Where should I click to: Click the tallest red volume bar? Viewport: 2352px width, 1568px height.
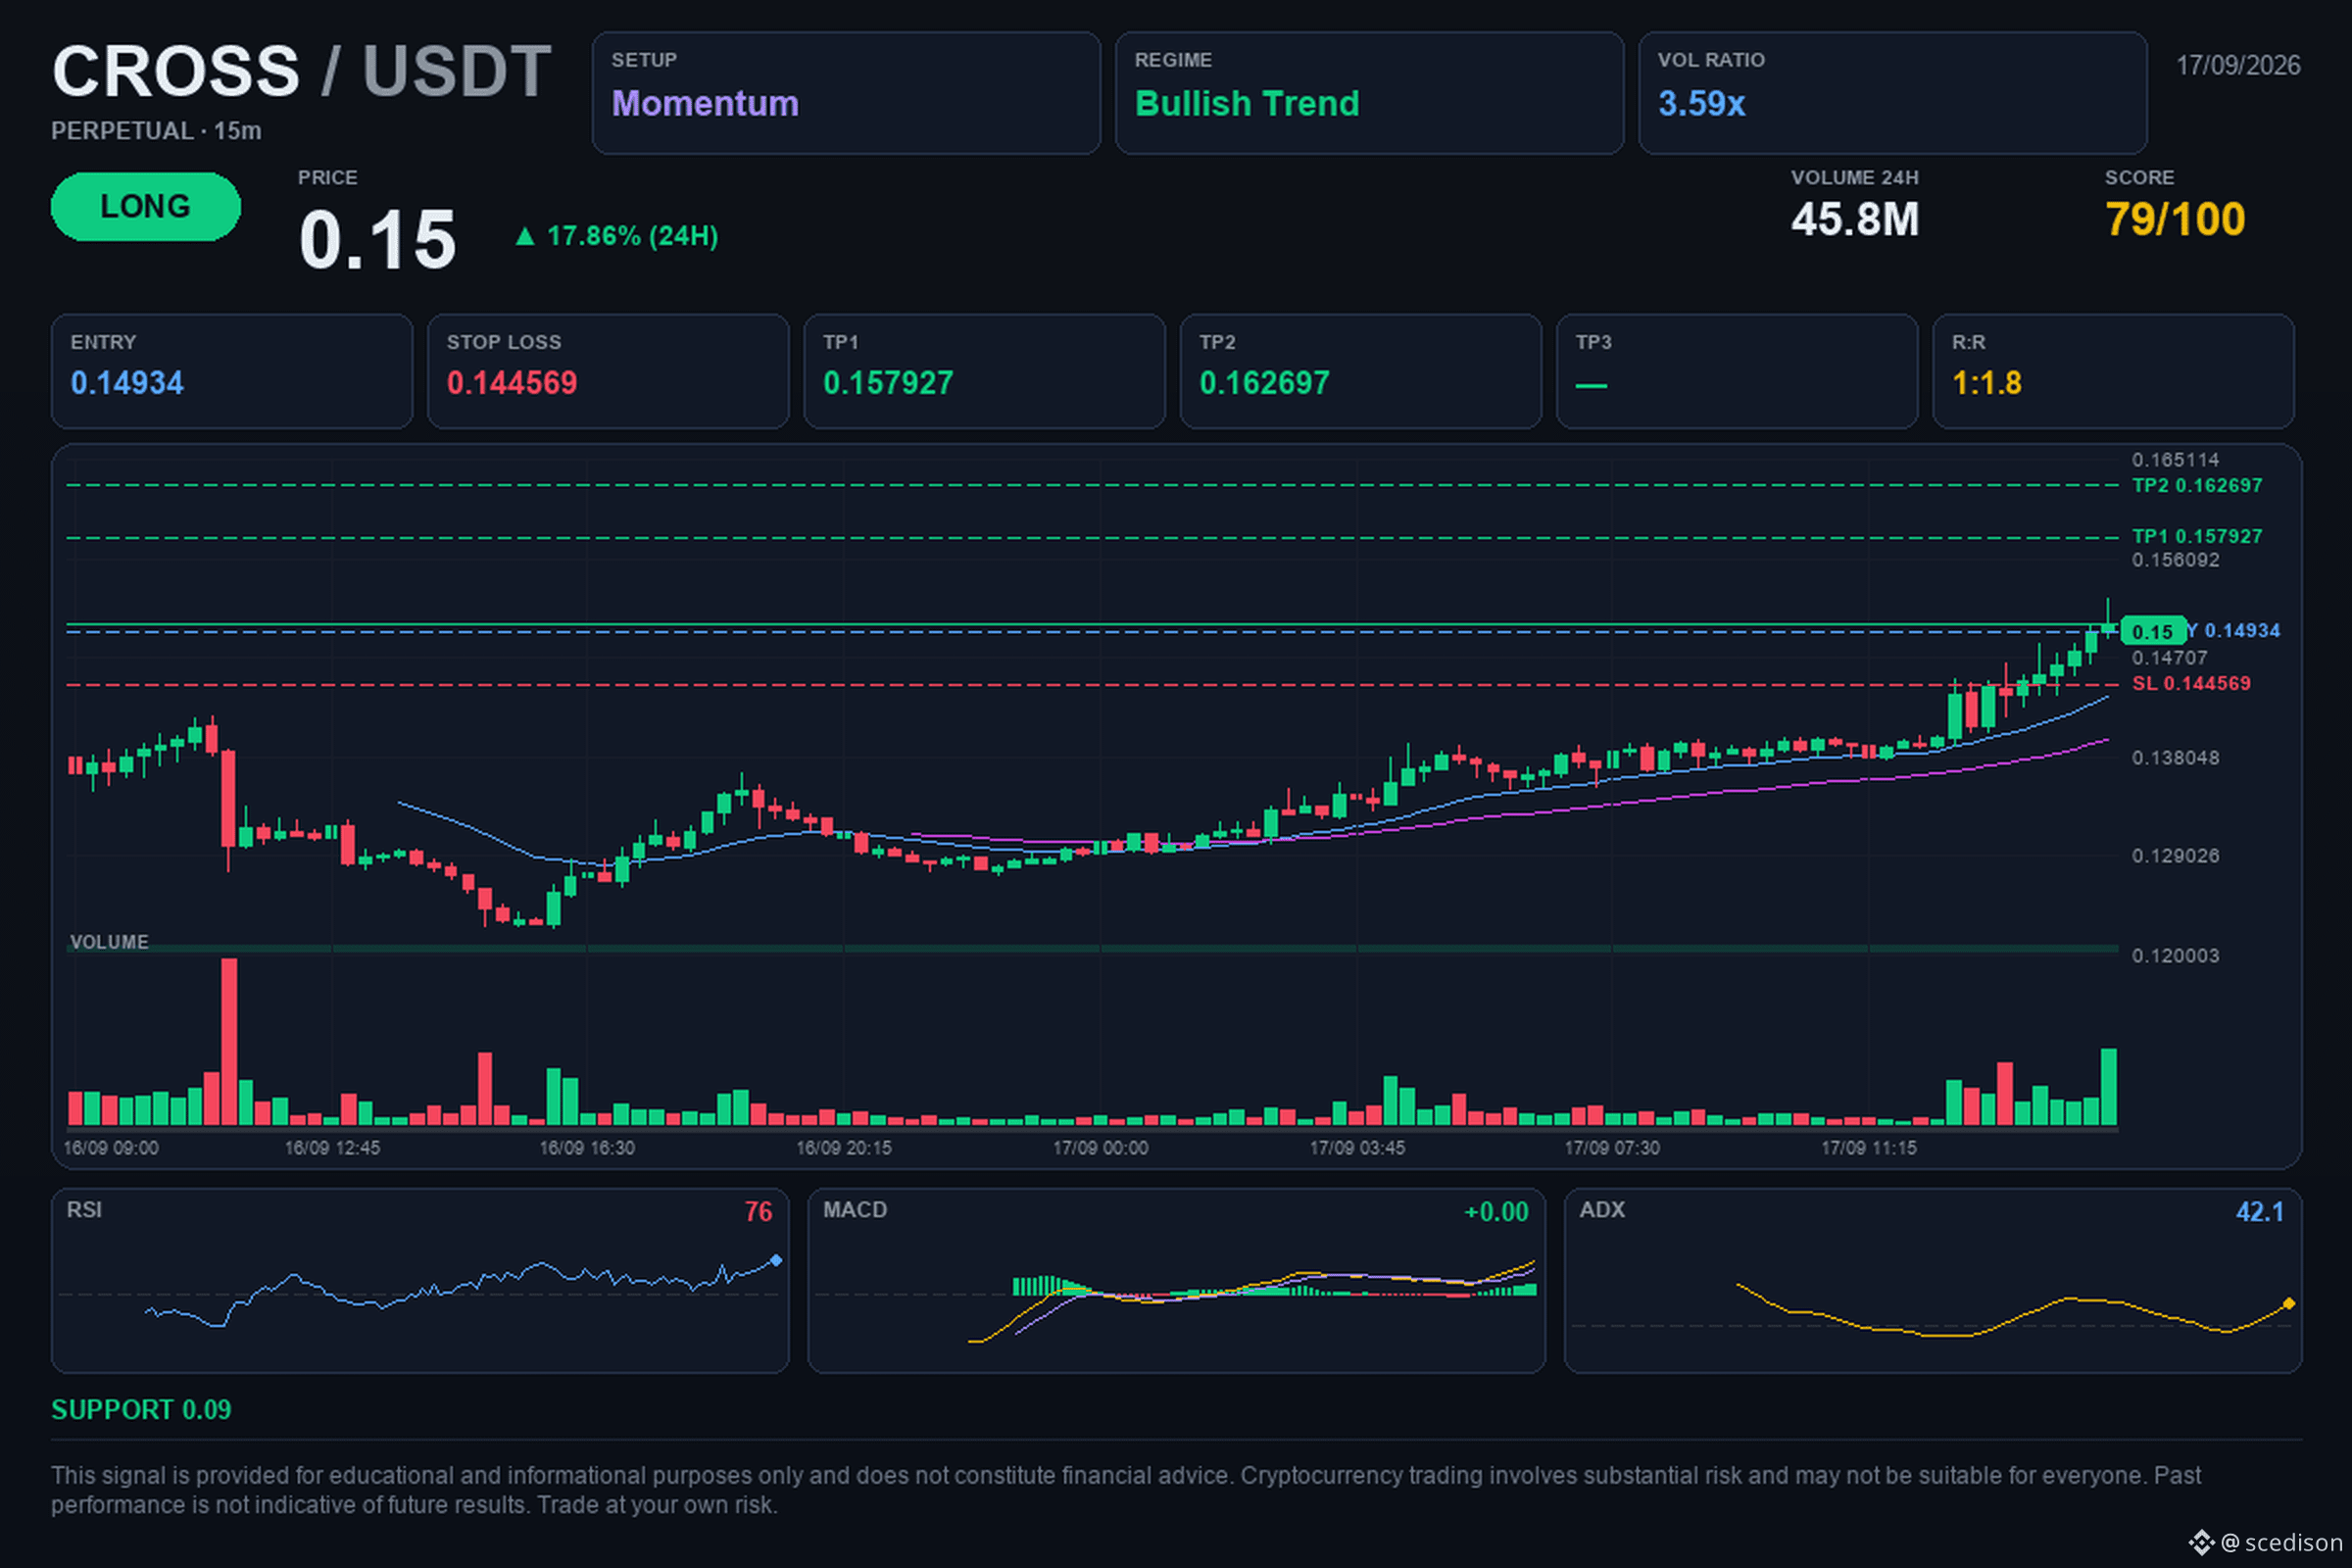pos(229,1041)
